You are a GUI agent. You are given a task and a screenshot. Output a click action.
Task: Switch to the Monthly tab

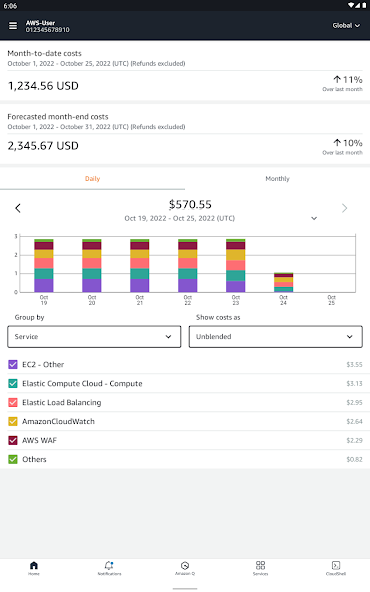[278, 179]
